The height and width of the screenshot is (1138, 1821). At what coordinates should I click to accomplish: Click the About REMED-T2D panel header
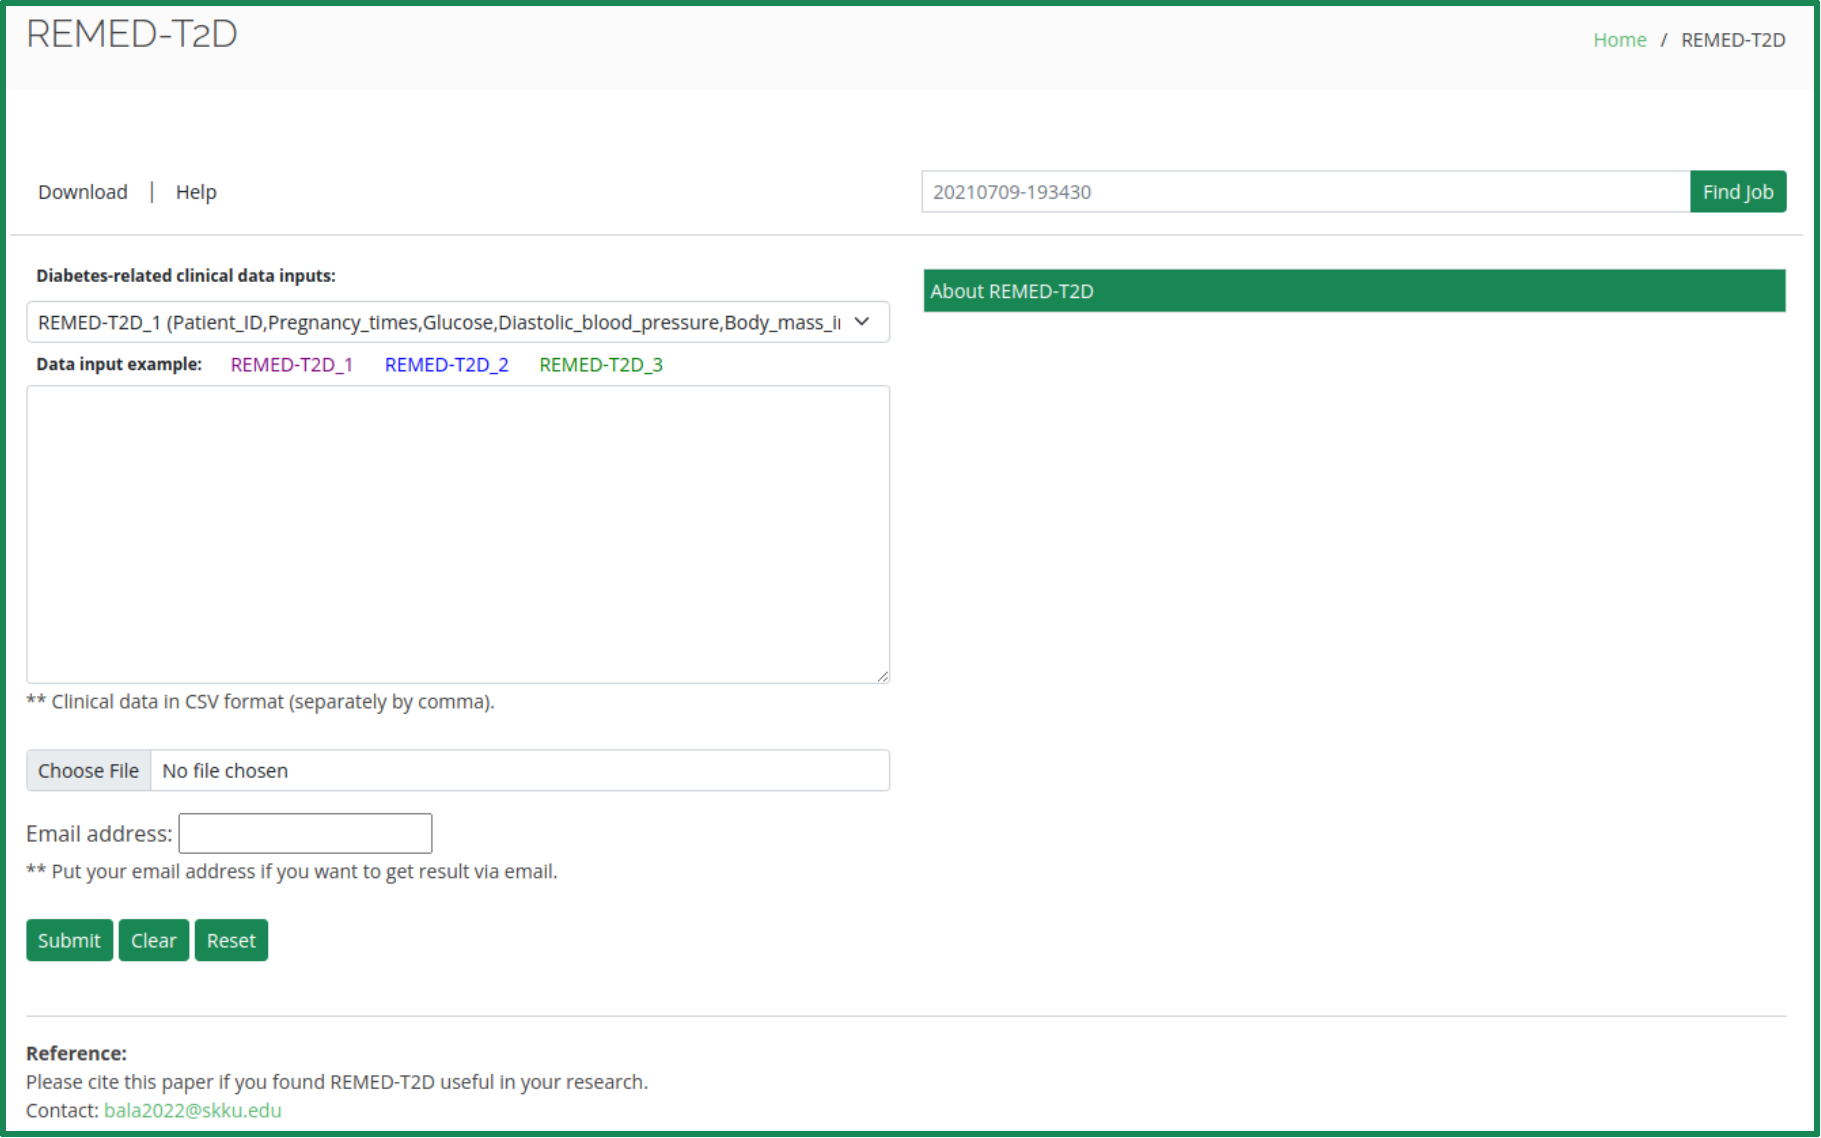(1353, 291)
